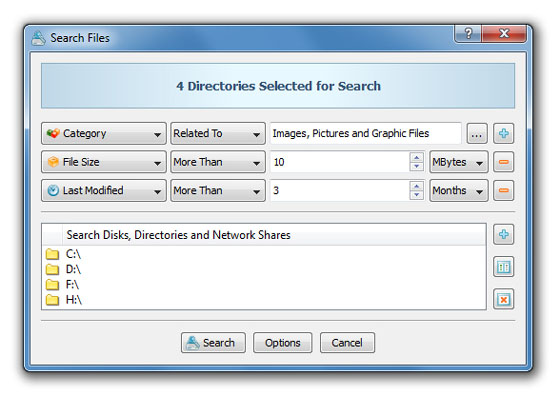Add a new search rule with the plus icon in the Category row
This screenshot has width=560, height=396.
click(503, 134)
